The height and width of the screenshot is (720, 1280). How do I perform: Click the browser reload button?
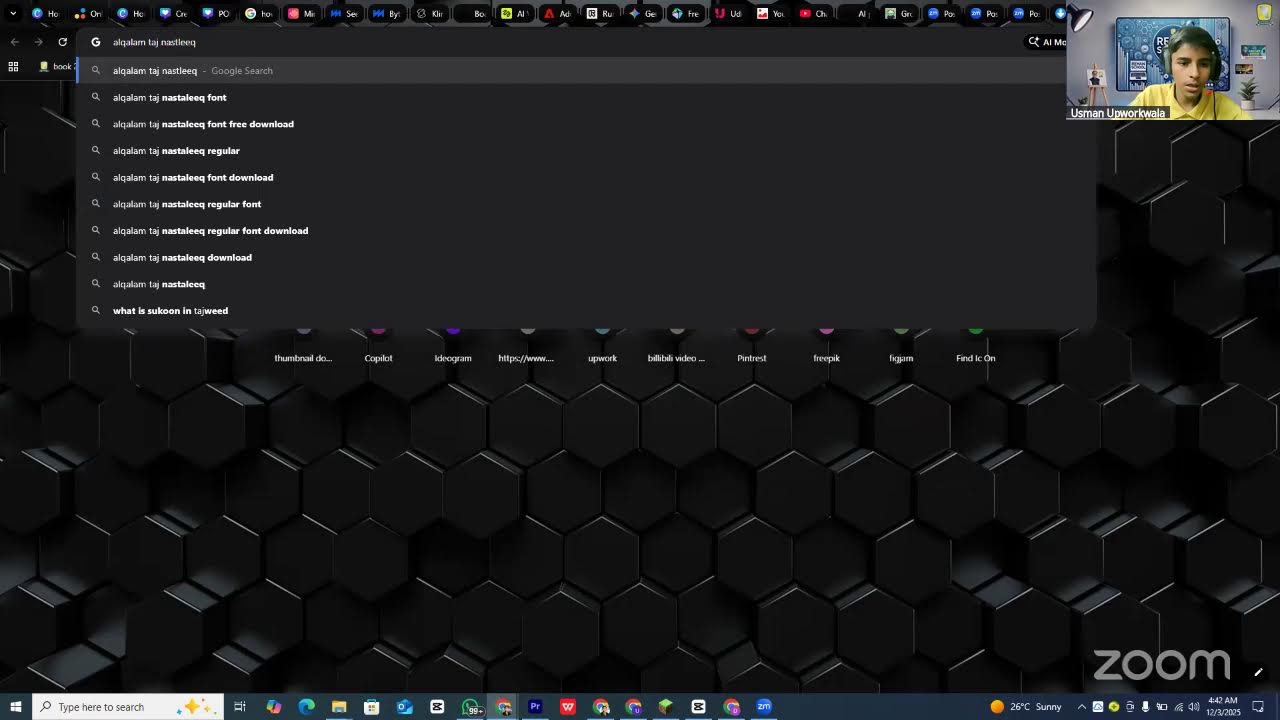pyautogui.click(x=63, y=42)
